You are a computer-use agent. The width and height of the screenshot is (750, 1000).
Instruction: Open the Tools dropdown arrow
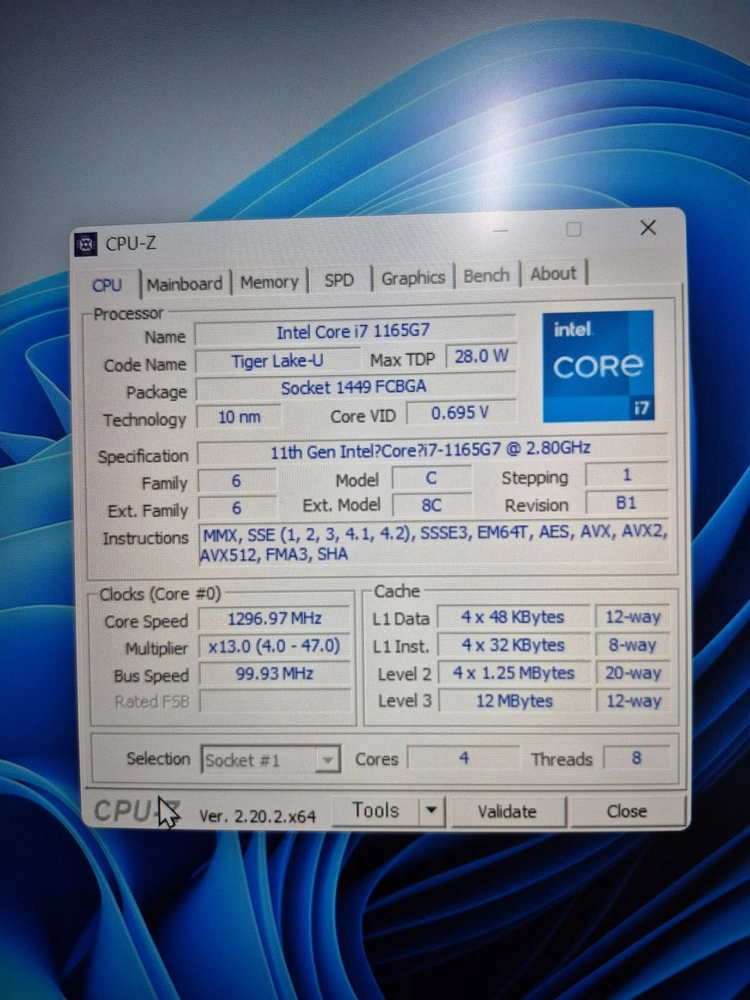[432, 811]
